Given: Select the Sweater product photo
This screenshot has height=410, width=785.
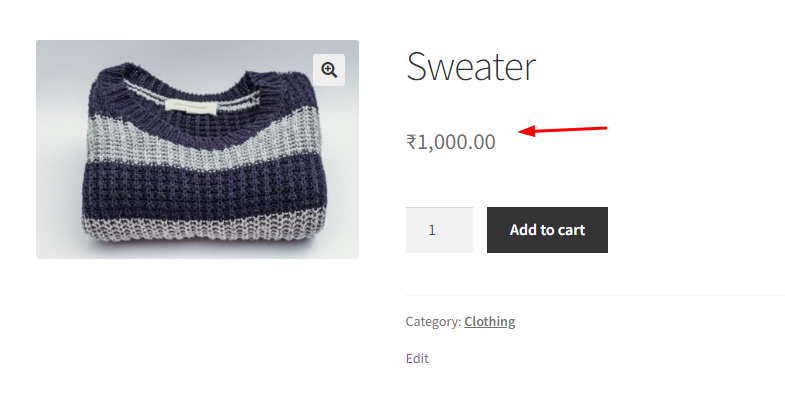Looking at the screenshot, I should click(x=197, y=149).
